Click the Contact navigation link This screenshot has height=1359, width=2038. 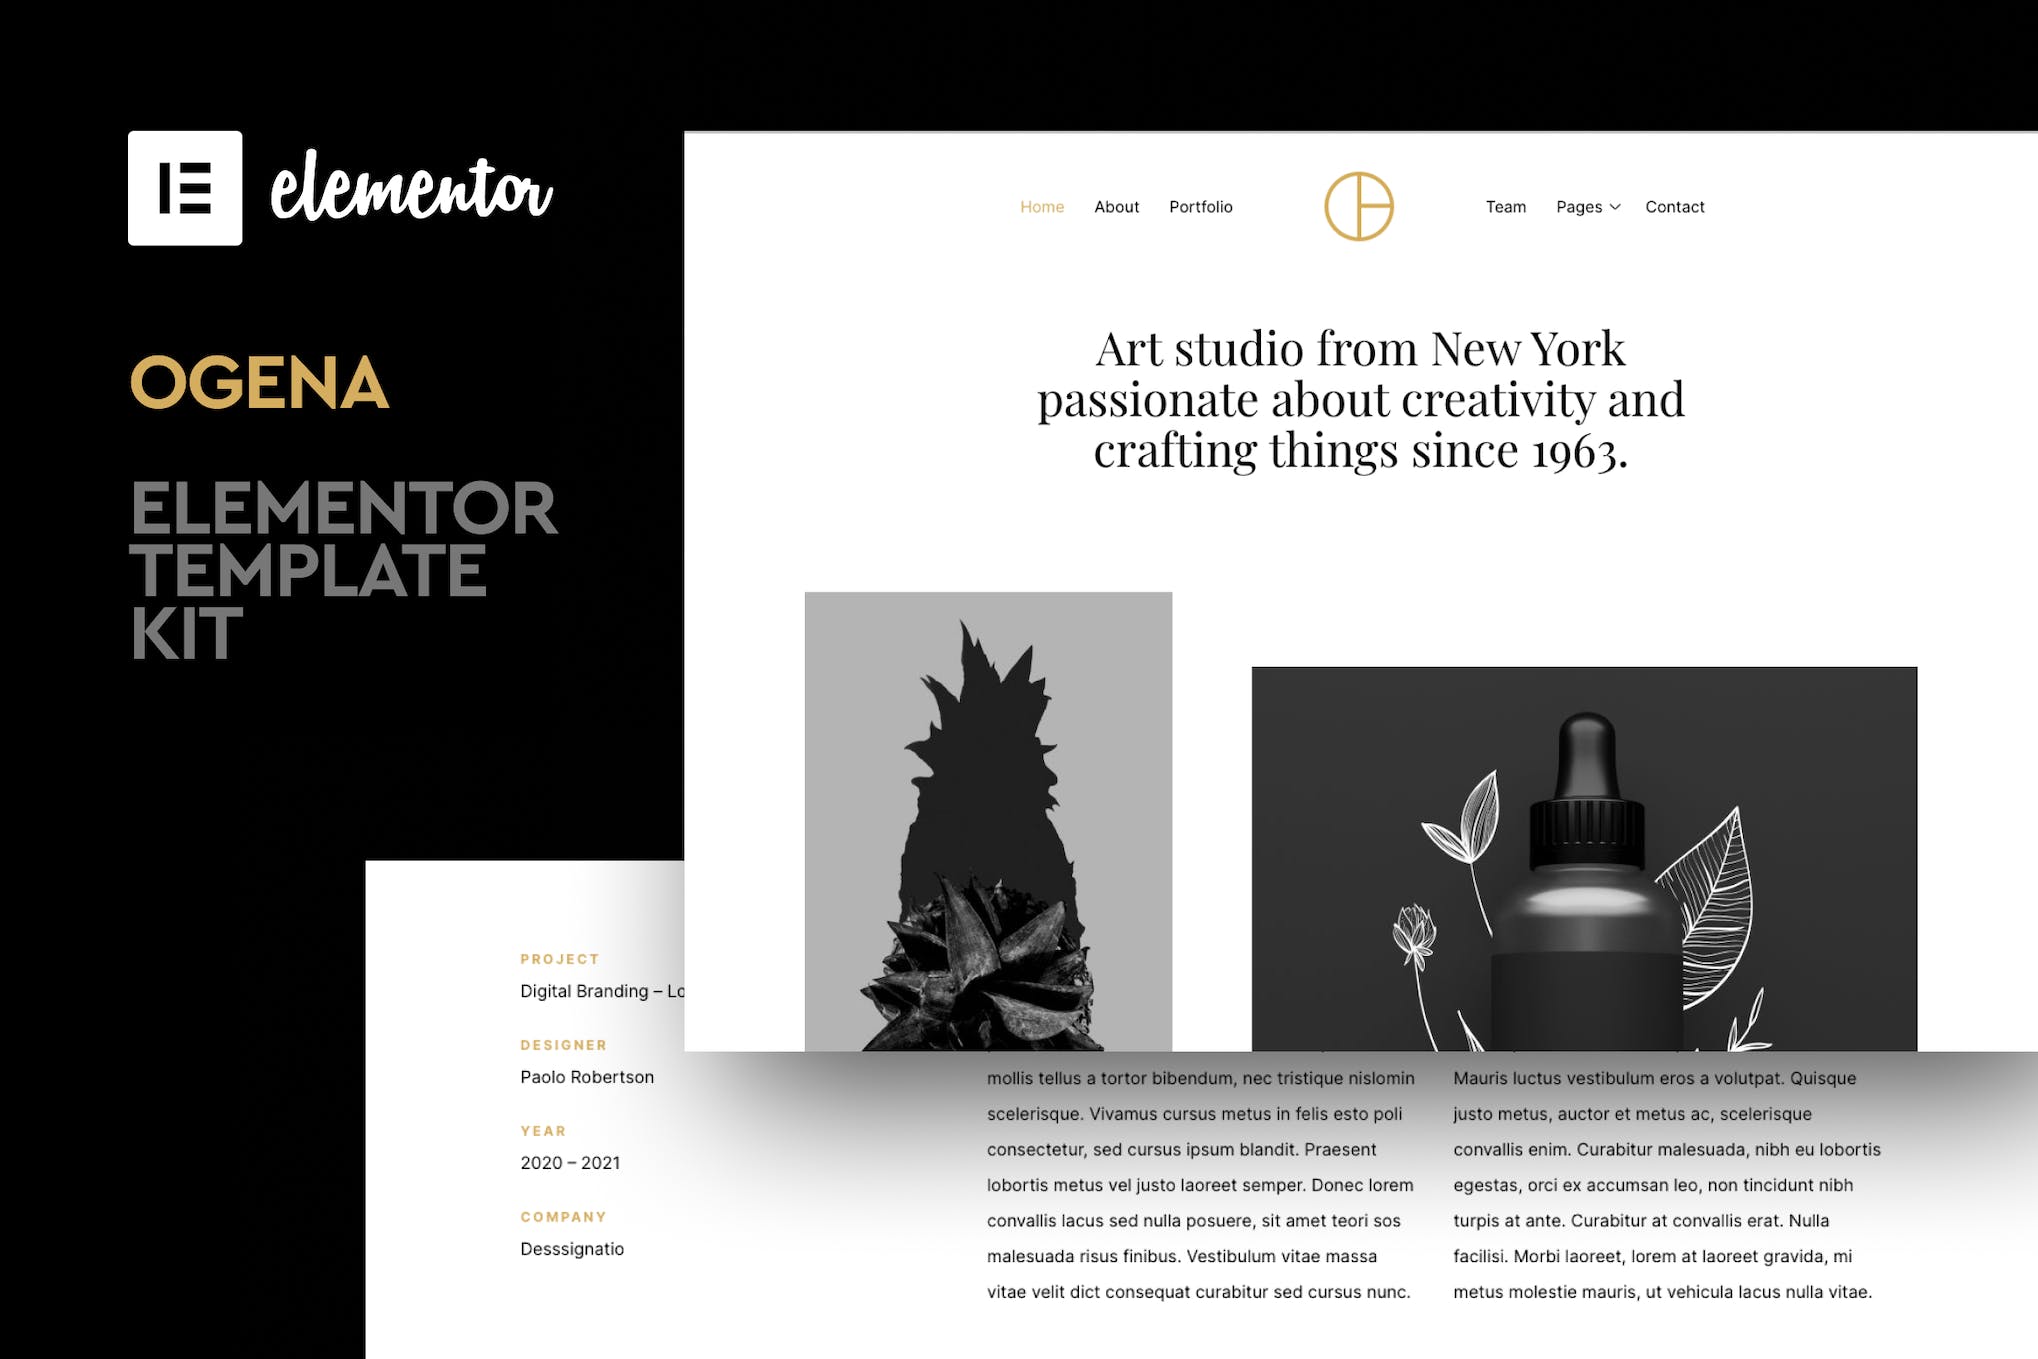[x=1674, y=206]
